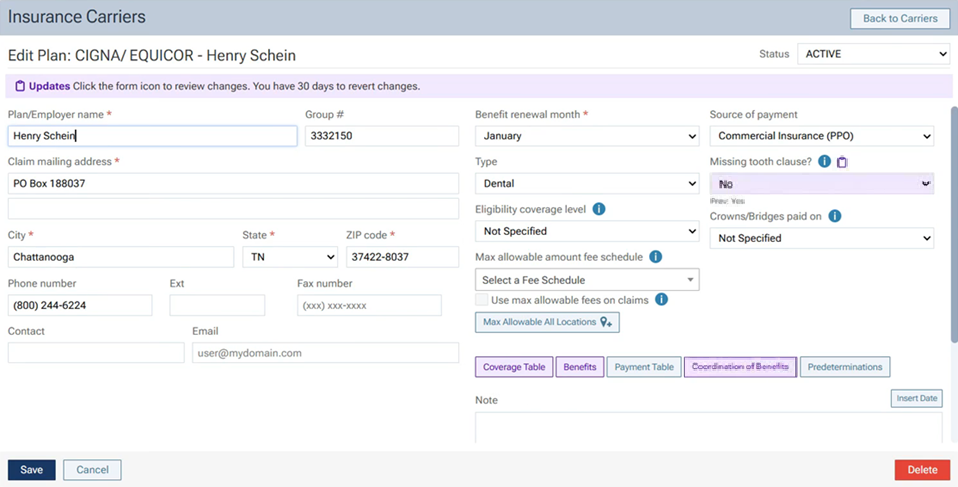Select the Predeterminations tab
958x487 pixels.
tap(845, 367)
